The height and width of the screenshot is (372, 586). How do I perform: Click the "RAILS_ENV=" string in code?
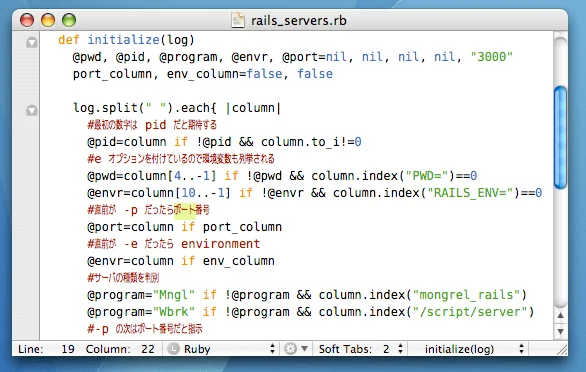tap(470, 193)
